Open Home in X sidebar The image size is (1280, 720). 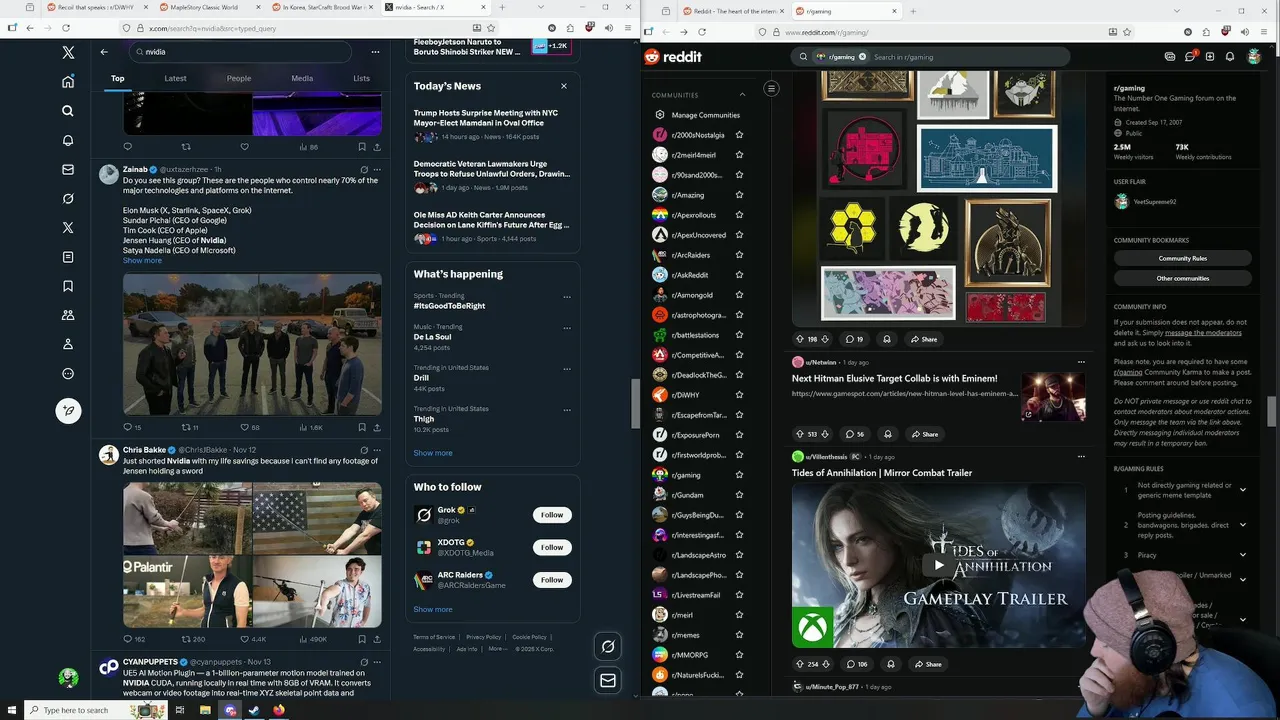(68, 82)
